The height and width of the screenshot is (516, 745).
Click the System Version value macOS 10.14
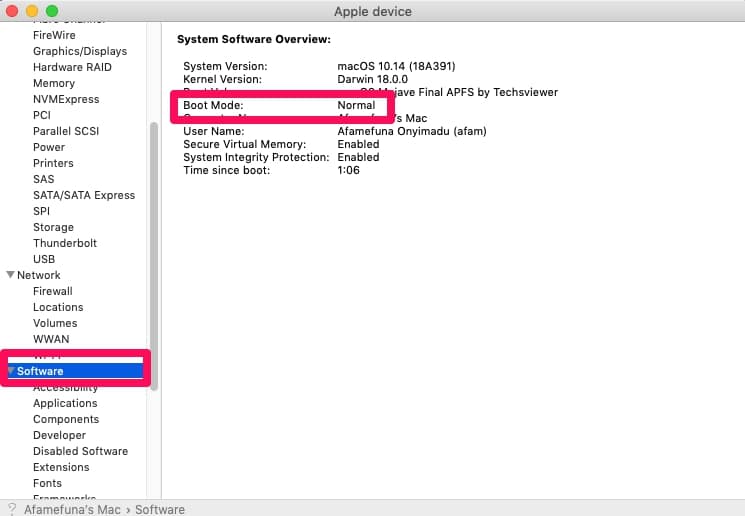396,66
